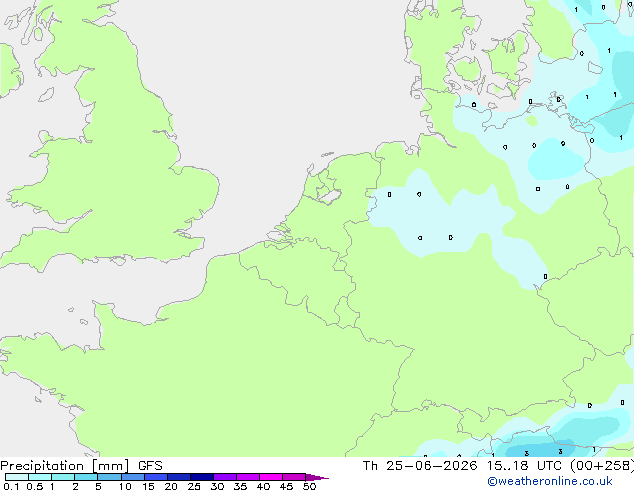634x490 pixels.
Task: Click the 'Precipitation [mm]' title text
Action: [x=65, y=466]
